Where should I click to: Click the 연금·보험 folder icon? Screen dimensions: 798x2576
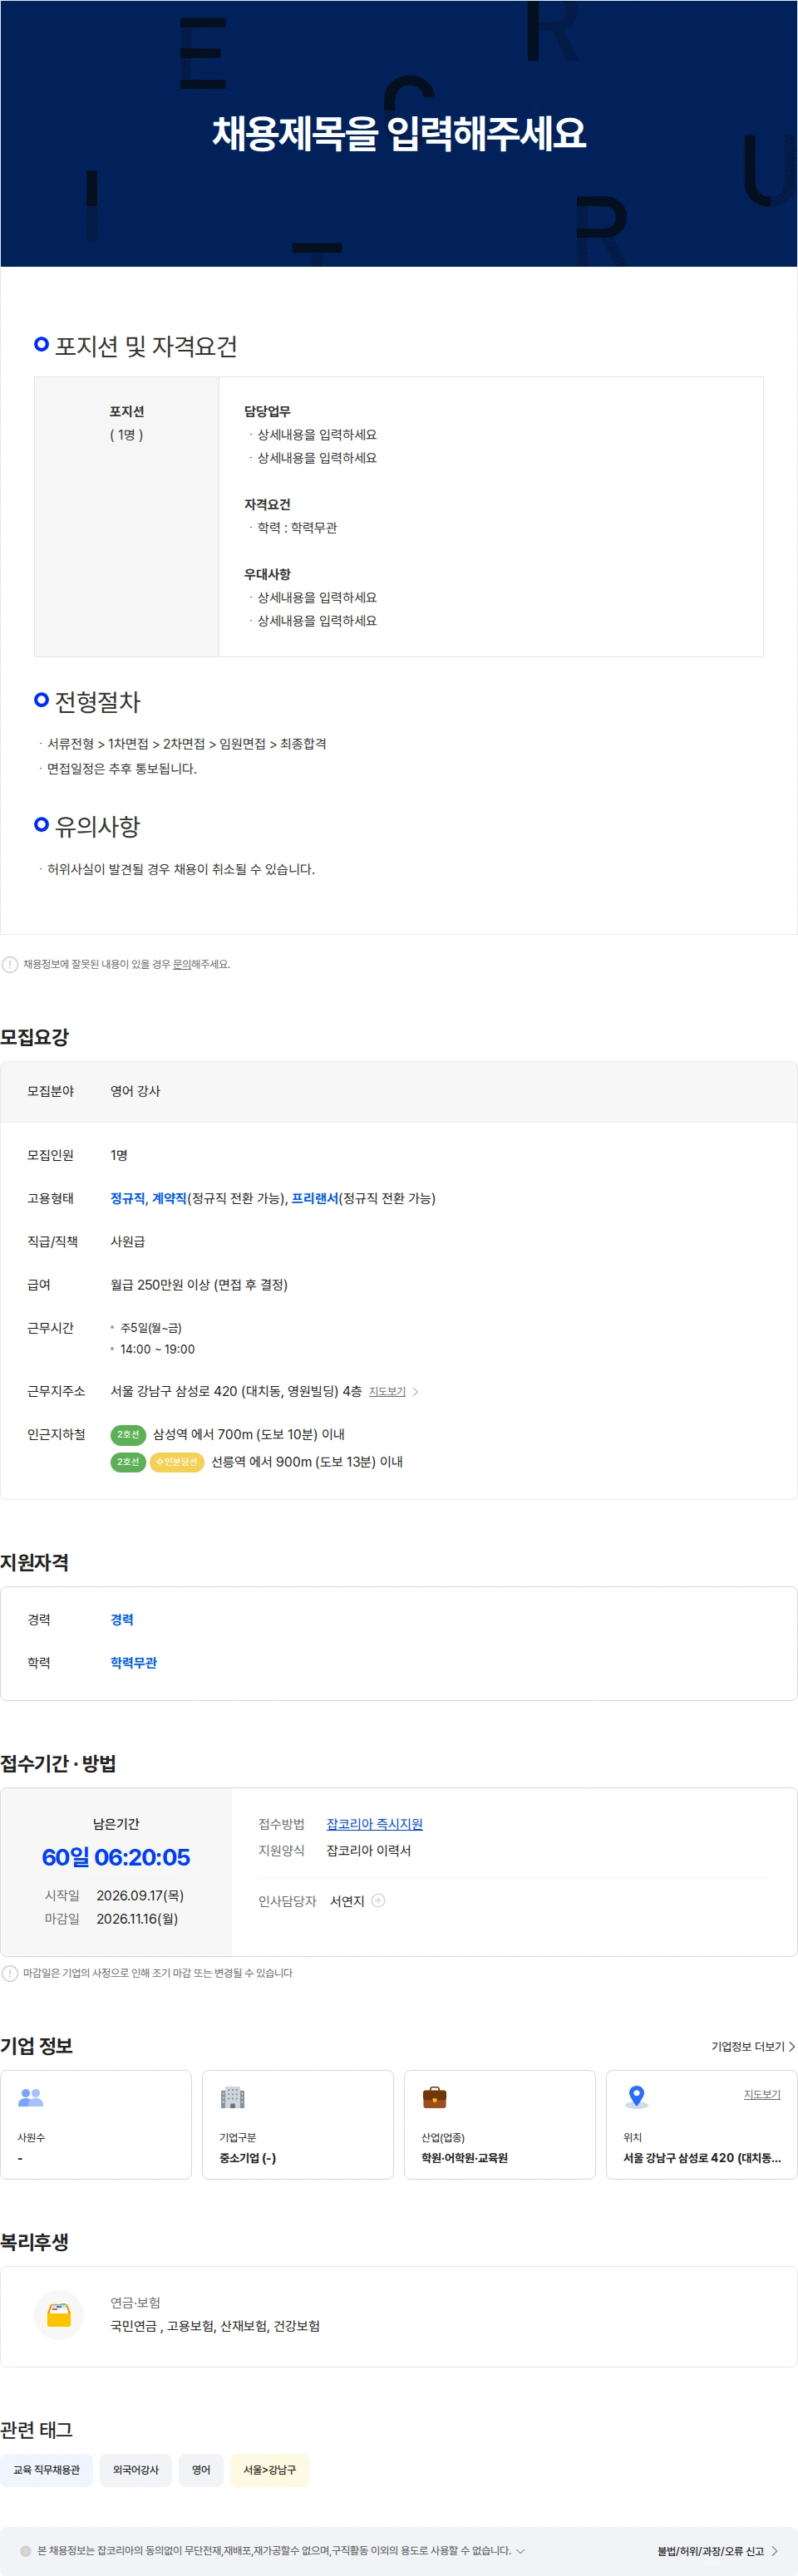click(59, 2315)
